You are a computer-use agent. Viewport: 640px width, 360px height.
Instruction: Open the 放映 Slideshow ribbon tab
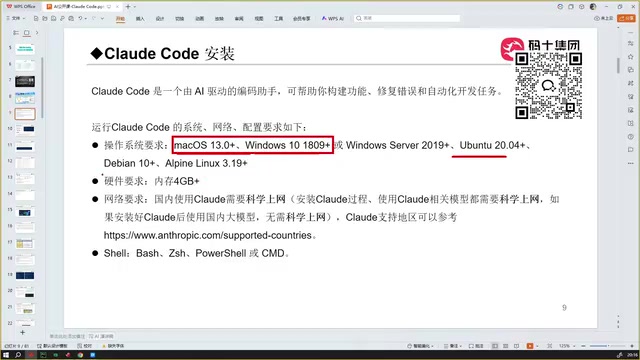point(219,19)
